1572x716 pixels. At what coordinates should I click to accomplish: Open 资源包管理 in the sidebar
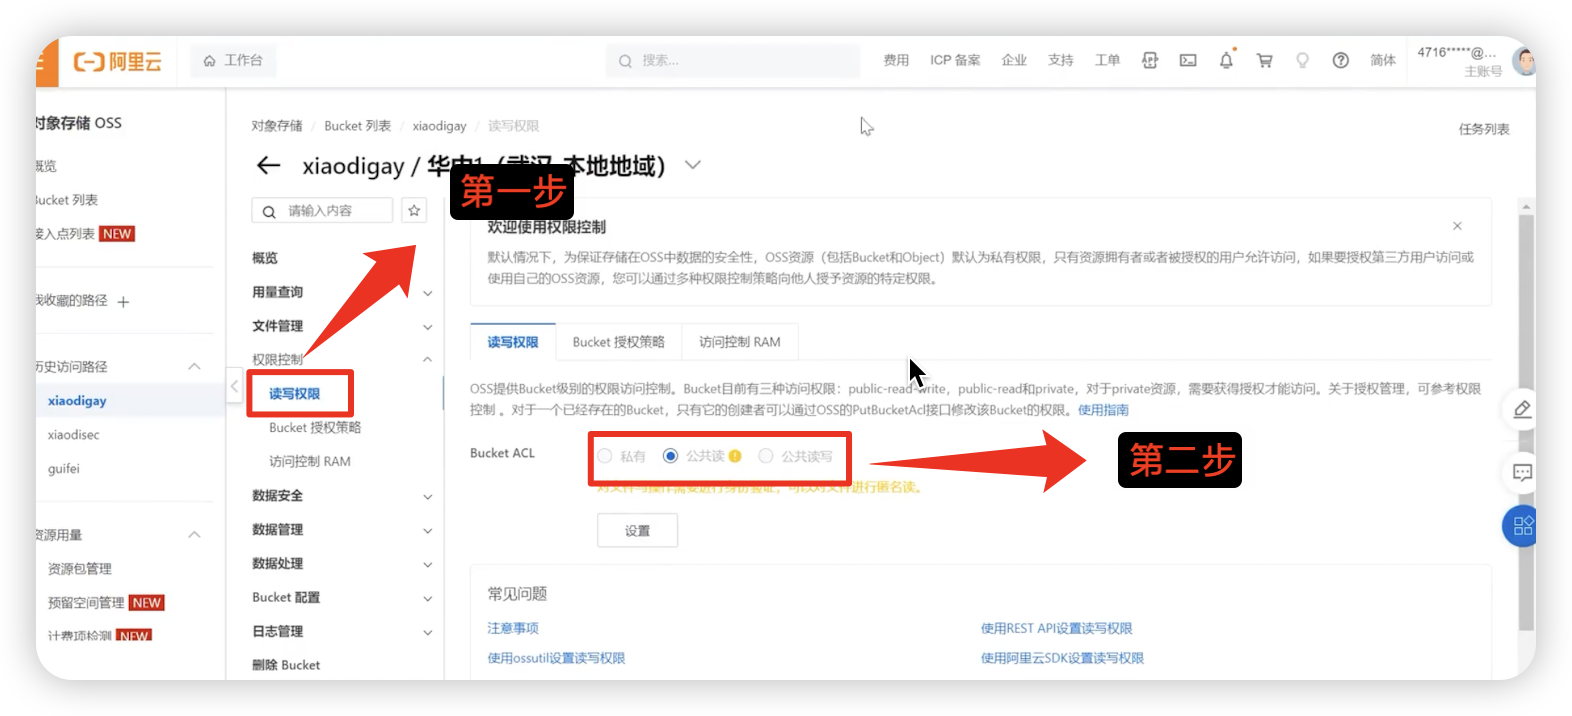coord(80,569)
